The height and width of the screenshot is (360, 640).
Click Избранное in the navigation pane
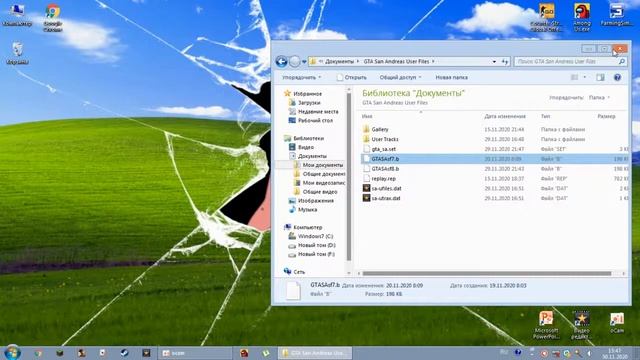tap(307, 94)
